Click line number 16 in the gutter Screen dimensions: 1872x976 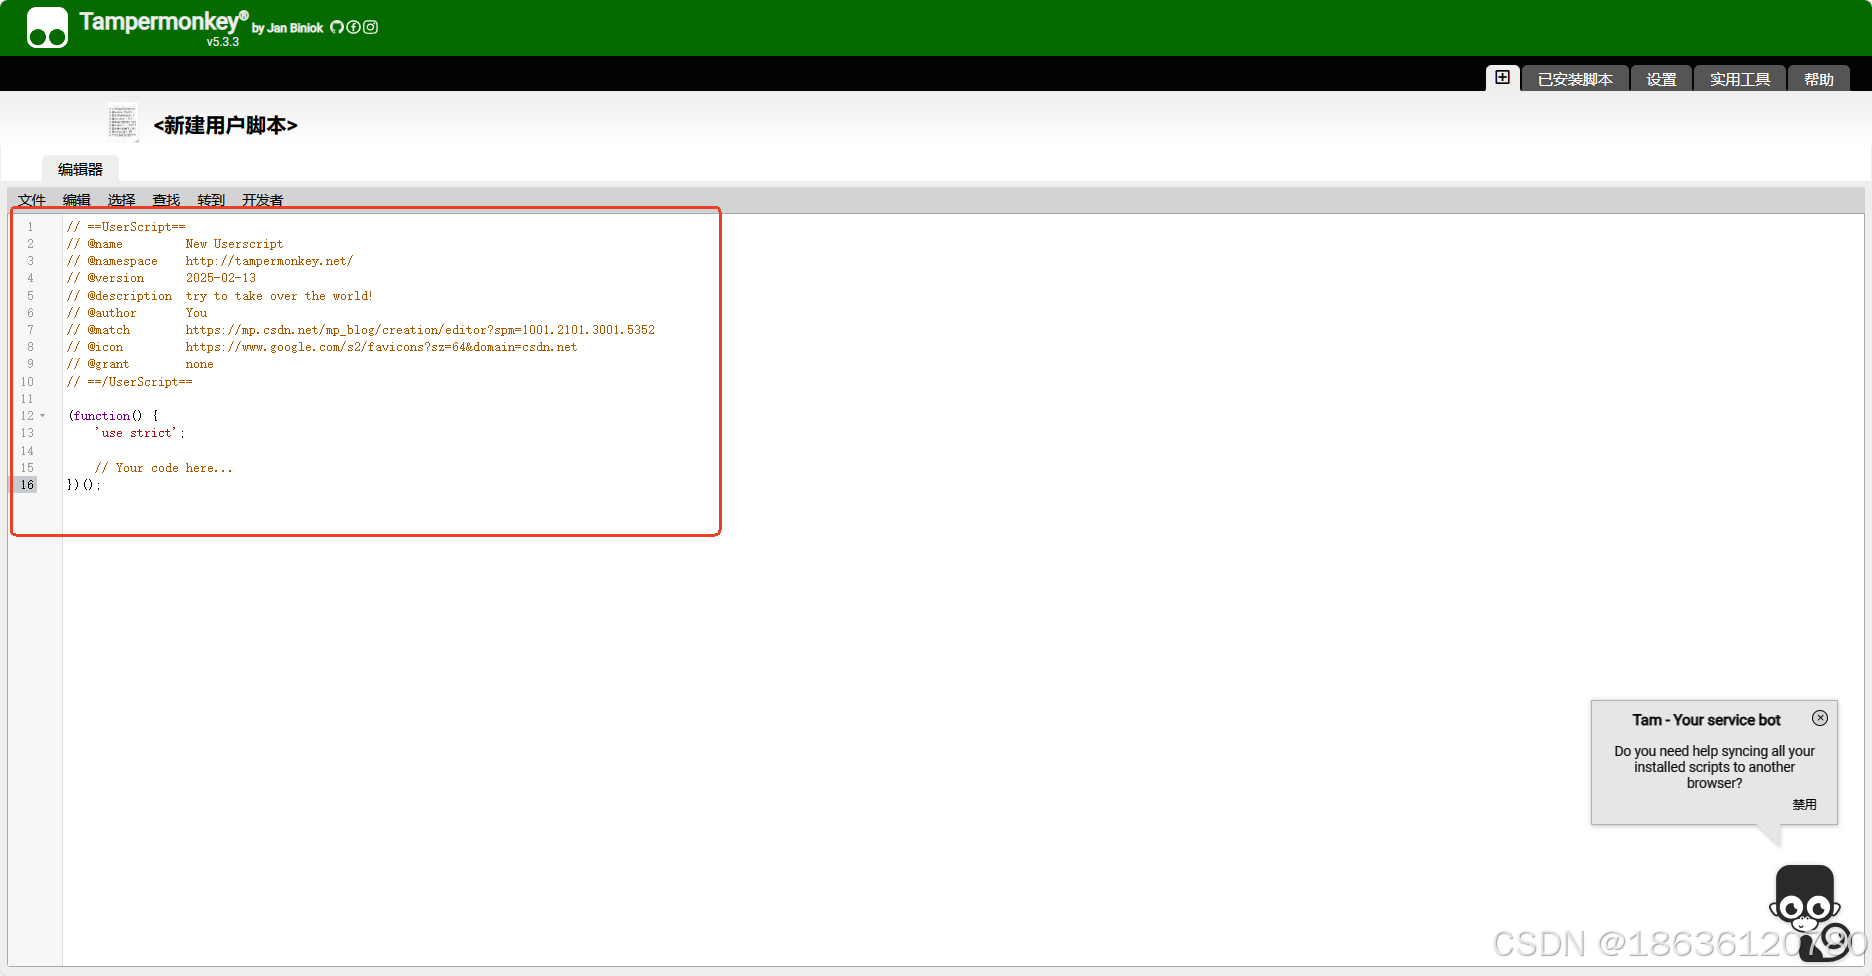click(x=27, y=485)
